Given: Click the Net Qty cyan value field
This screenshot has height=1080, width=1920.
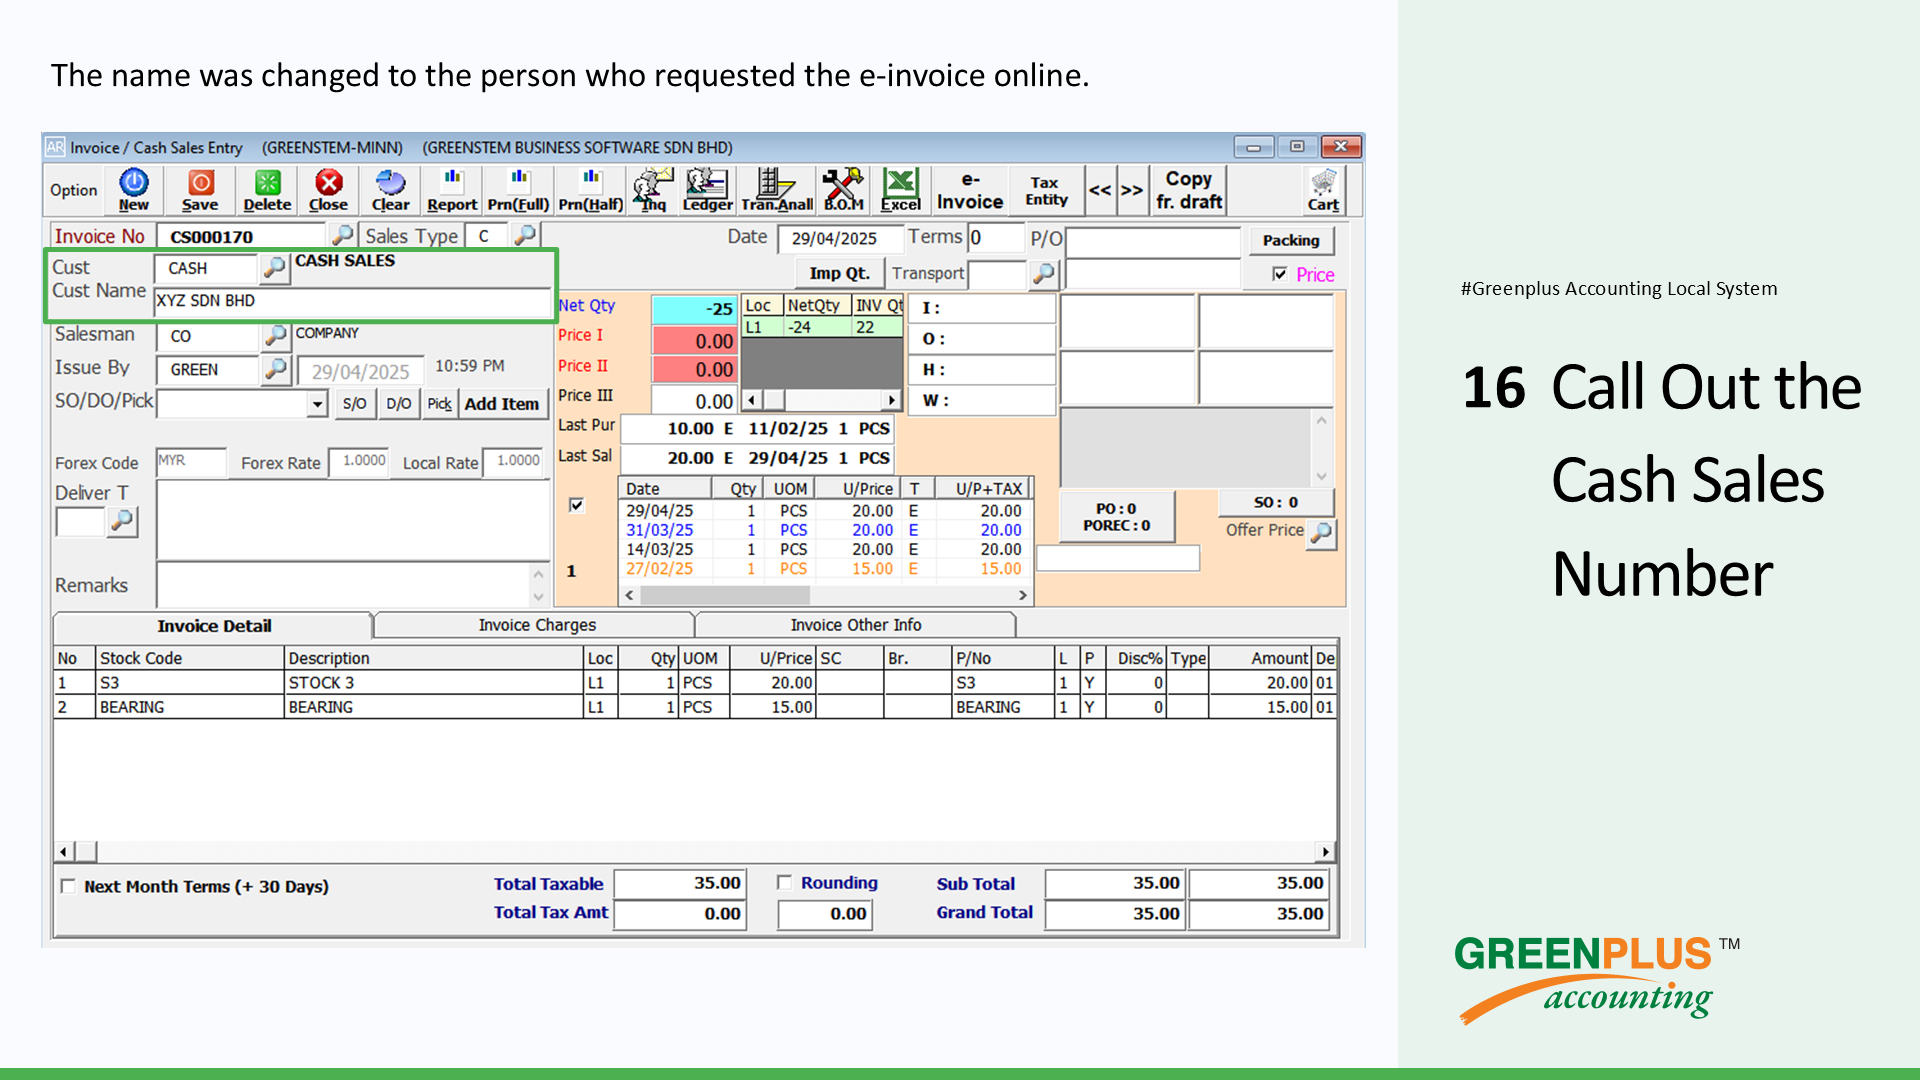Looking at the screenshot, I should tap(694, 309).
